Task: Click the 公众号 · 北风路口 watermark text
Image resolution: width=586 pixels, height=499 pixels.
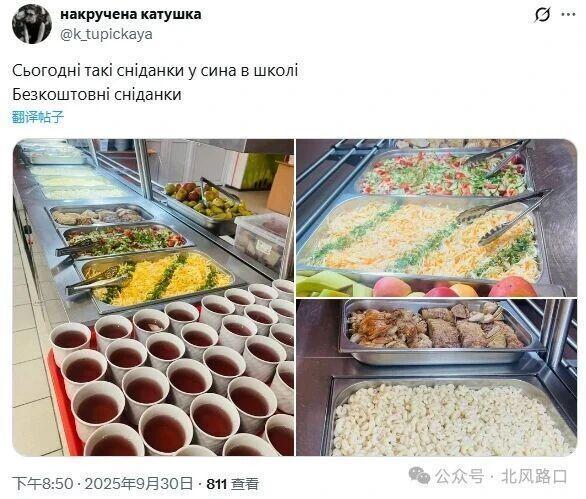Action: click(500, 476)
